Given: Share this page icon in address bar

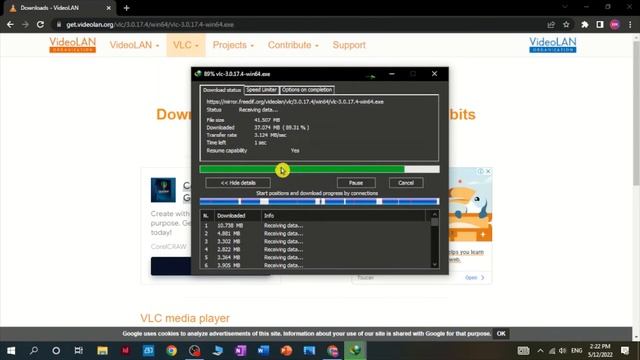Looking at the screenshot, I should [x=551, y=24].
